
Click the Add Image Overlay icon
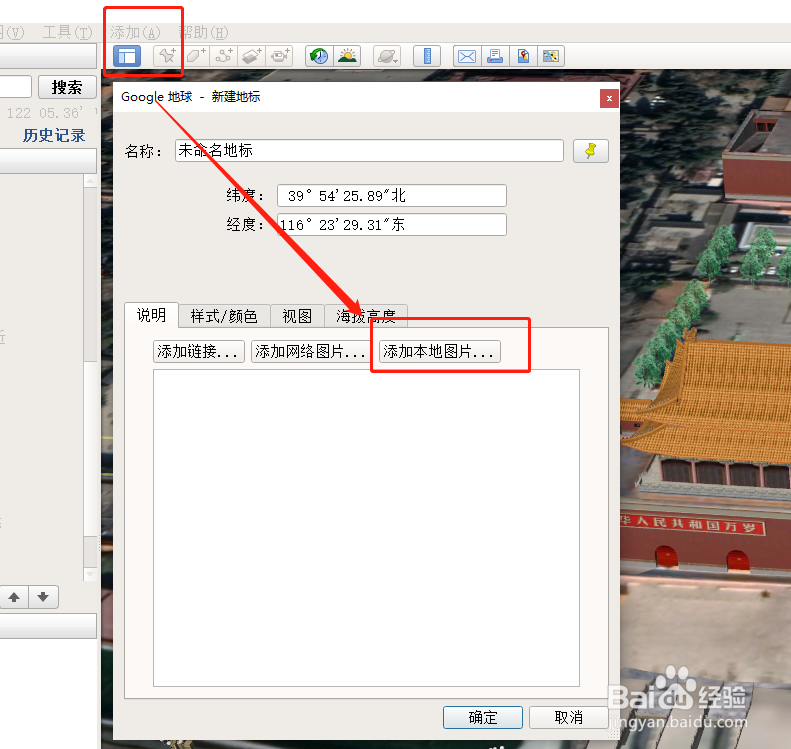pyautogui.click(x=252, y=56)
